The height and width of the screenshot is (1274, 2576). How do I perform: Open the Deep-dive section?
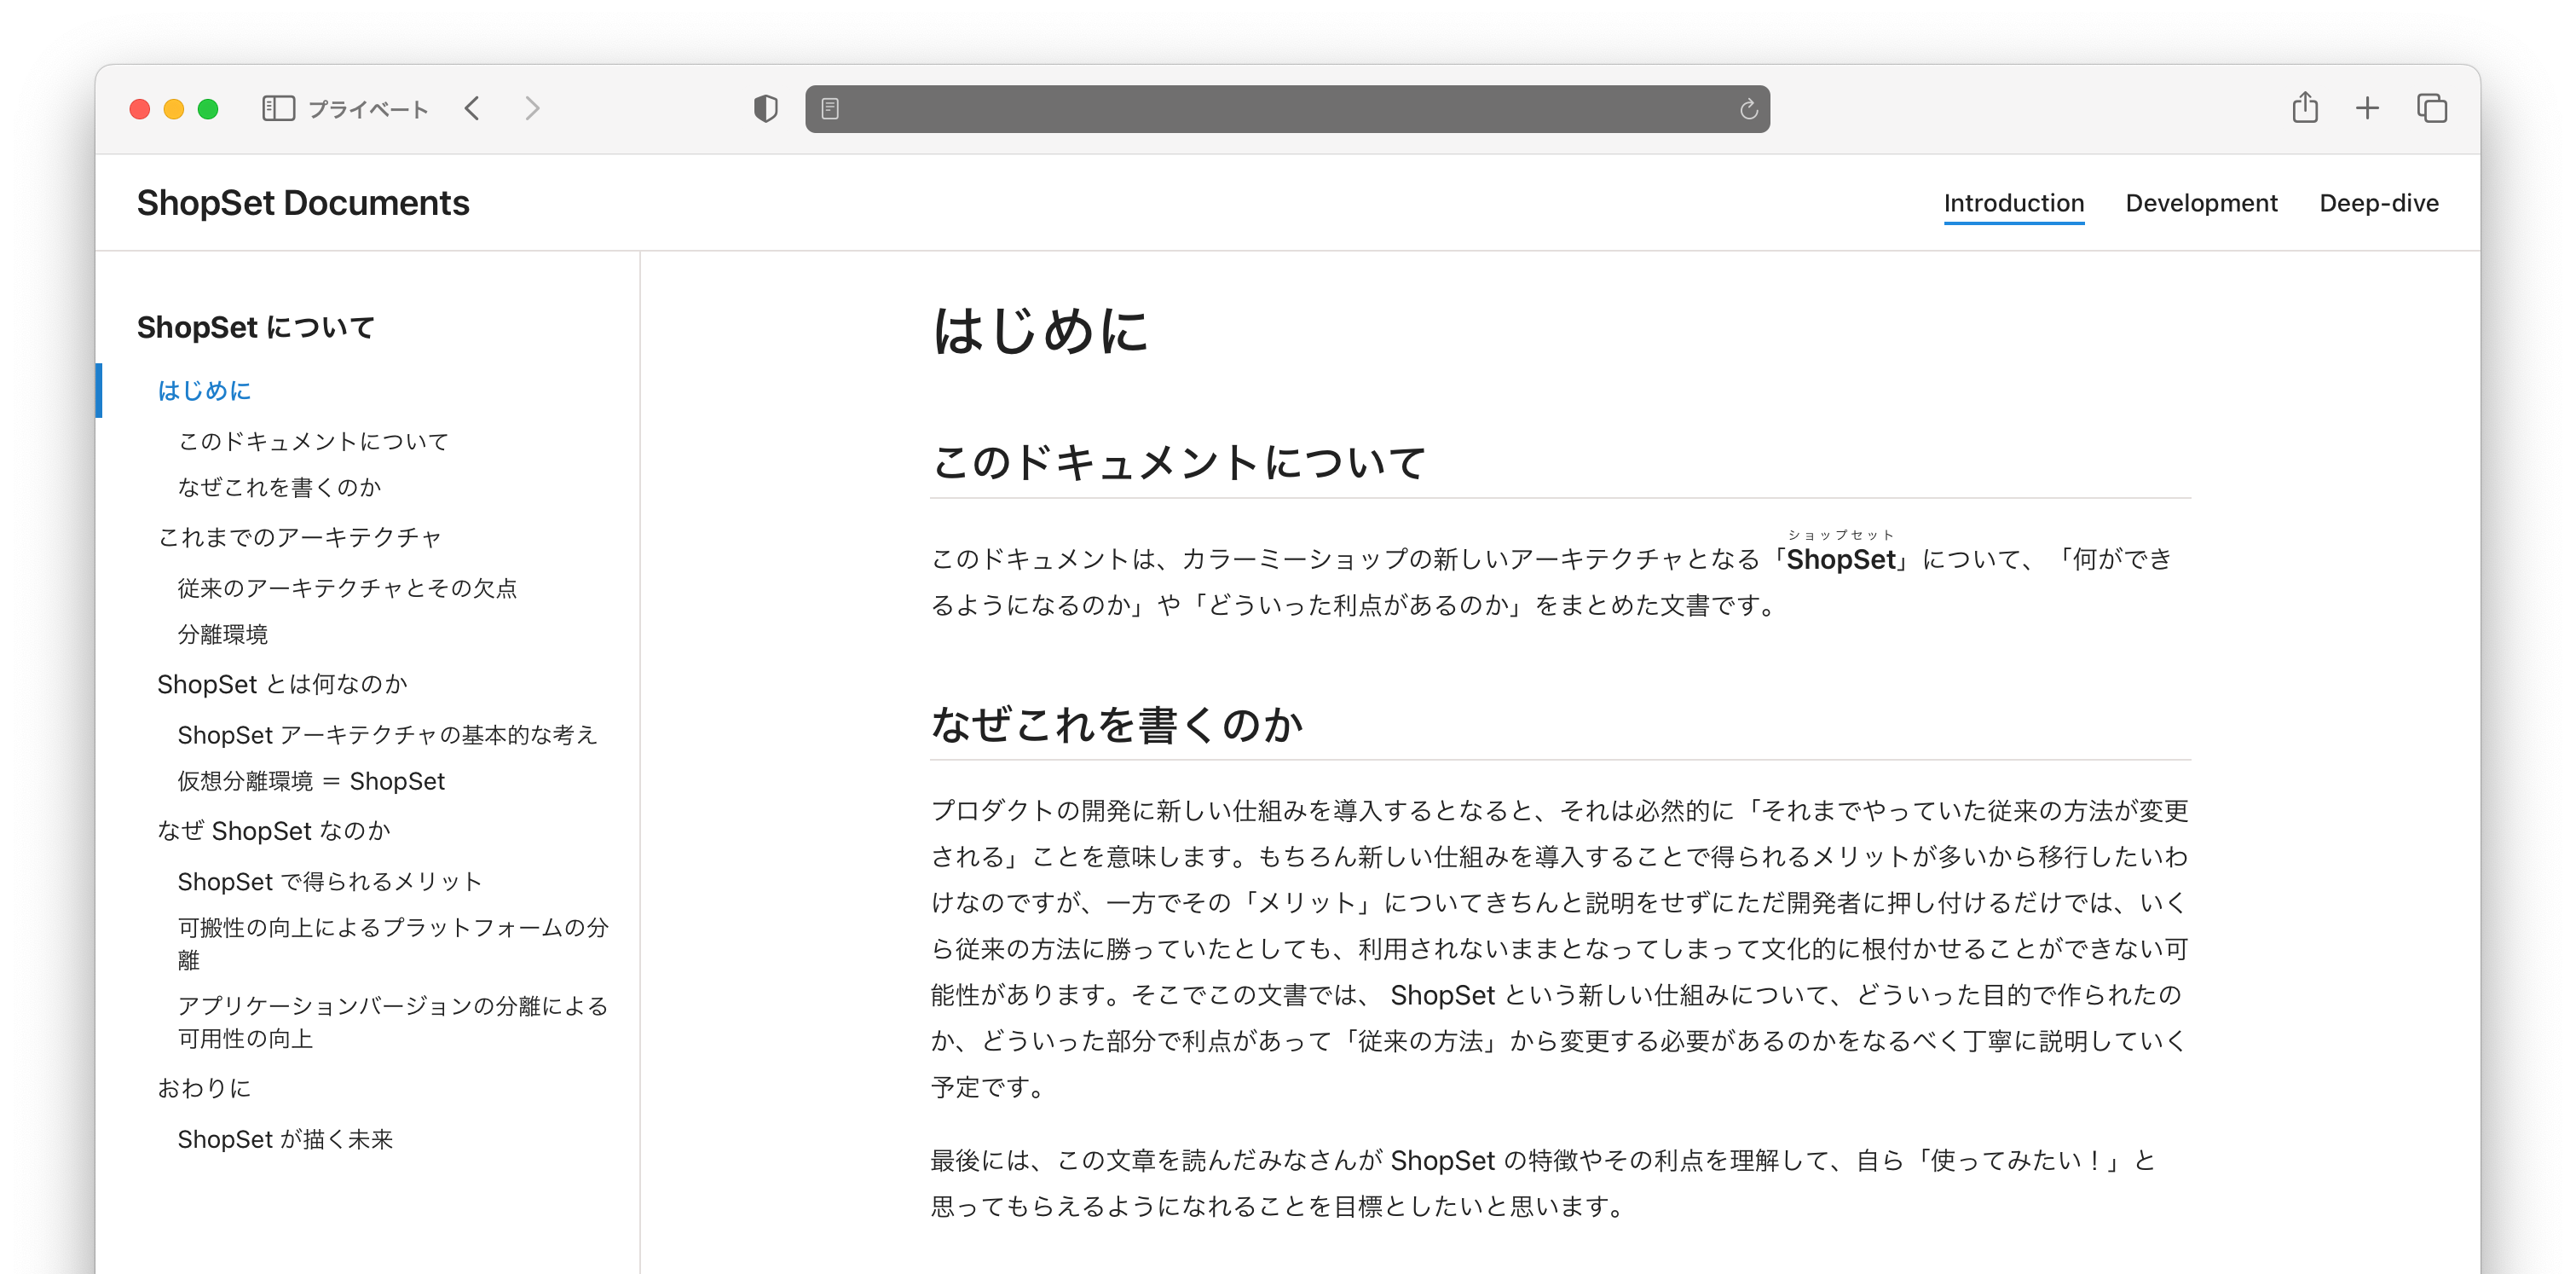coord(2379,203)
